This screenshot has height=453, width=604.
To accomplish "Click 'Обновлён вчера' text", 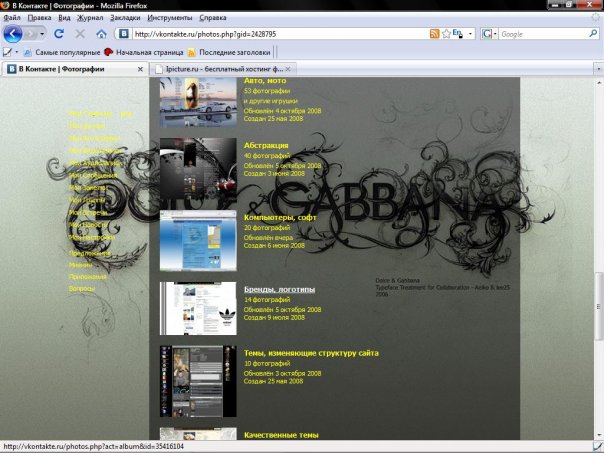I will pyautogui.click(x=268, y=238).
